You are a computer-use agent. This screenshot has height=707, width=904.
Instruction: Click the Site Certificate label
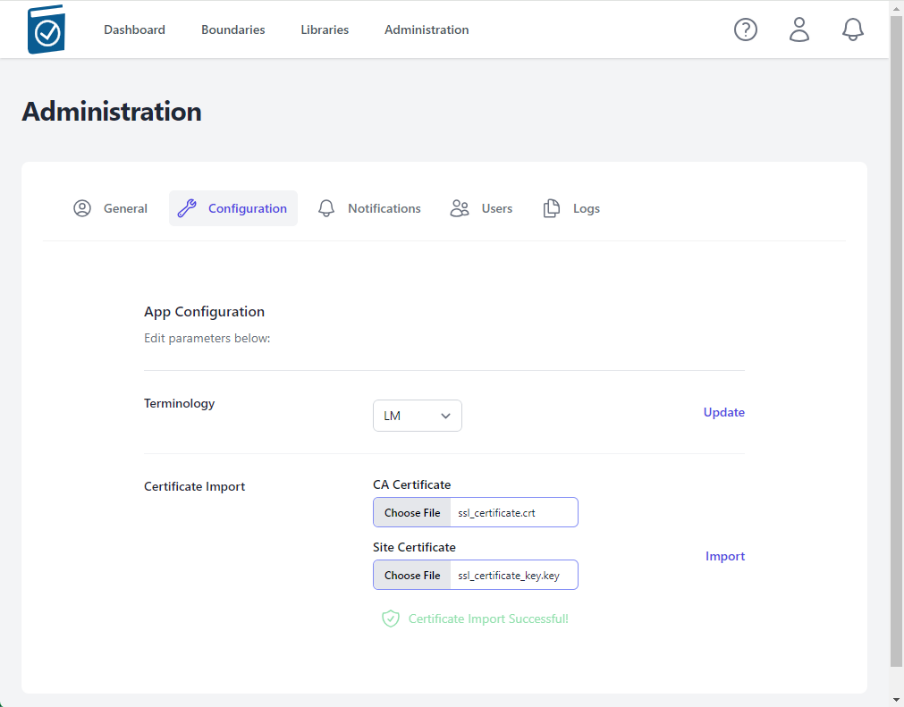point(414,547)
